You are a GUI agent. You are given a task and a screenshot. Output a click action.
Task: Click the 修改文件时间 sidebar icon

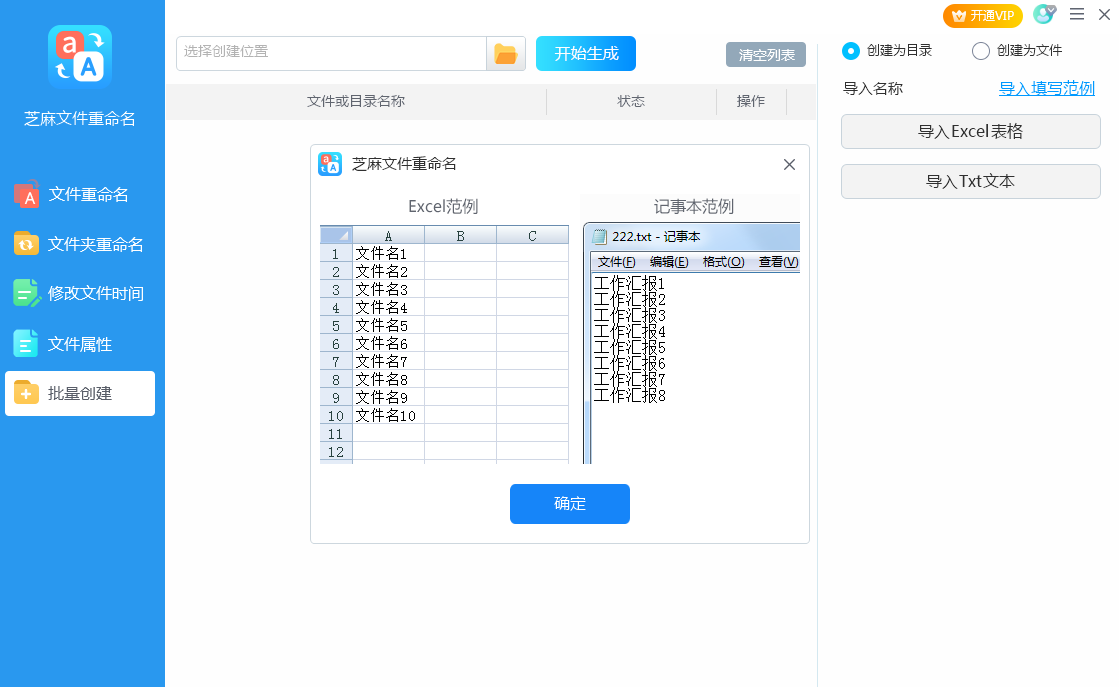[x=27, y=293]
